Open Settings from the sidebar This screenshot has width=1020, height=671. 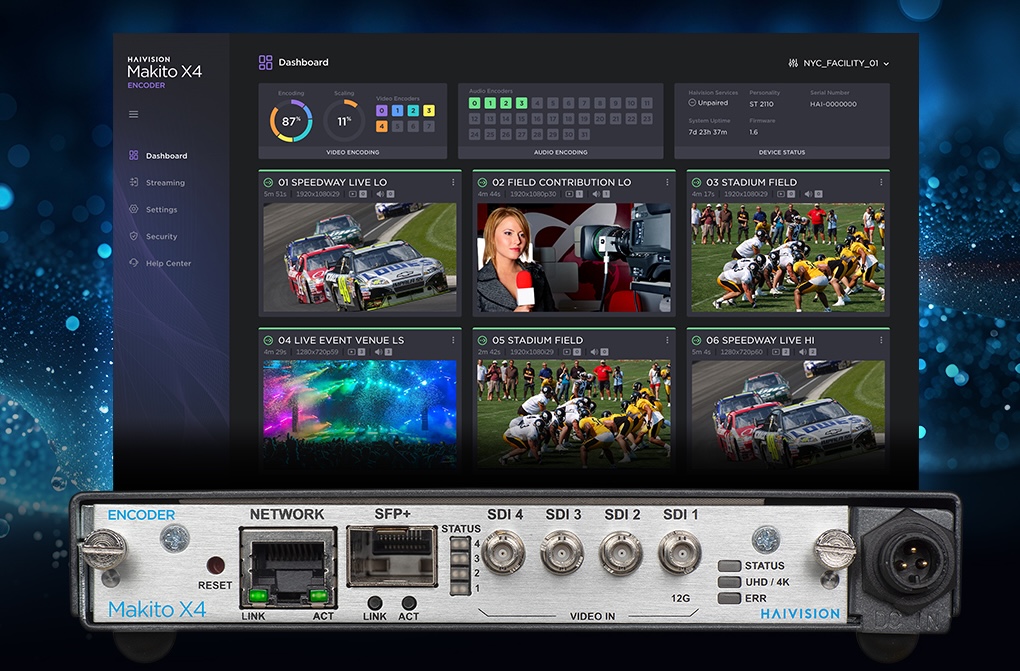pyautogui.click(x=154, y=210)
